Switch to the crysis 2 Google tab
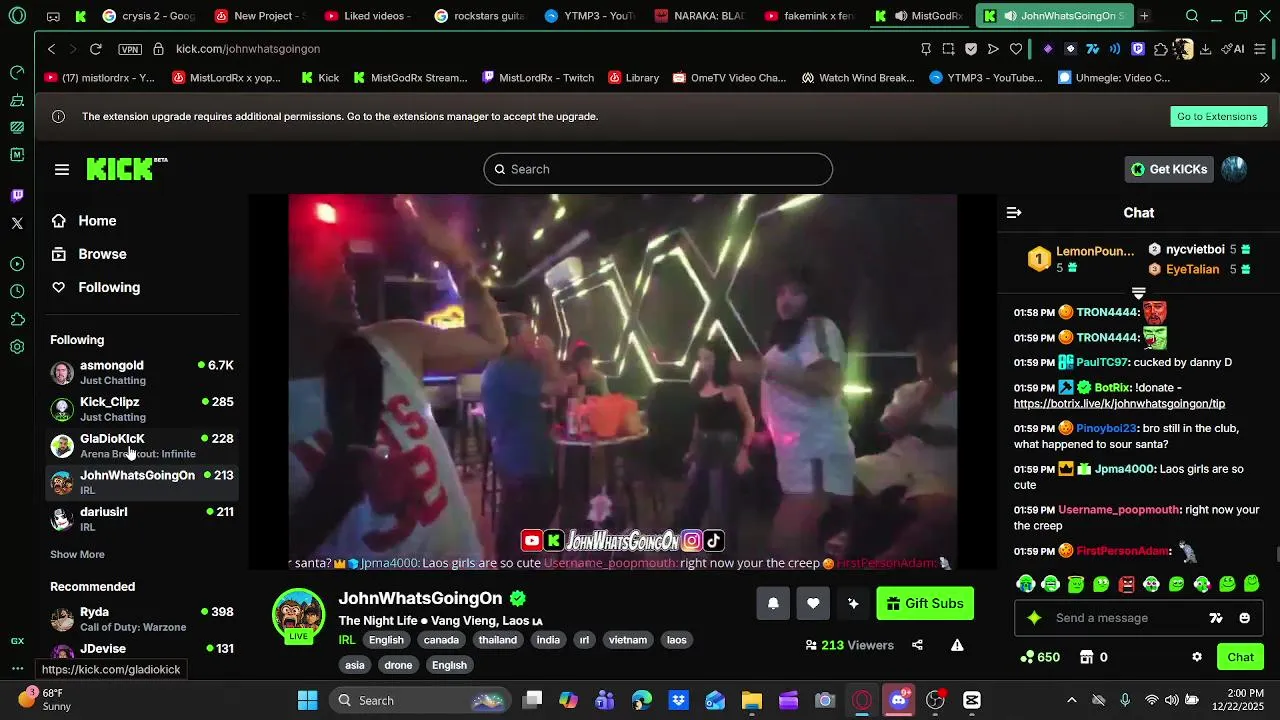This screenshot has width=1280, height=720. pyautogui.click(x=148, y=16)
